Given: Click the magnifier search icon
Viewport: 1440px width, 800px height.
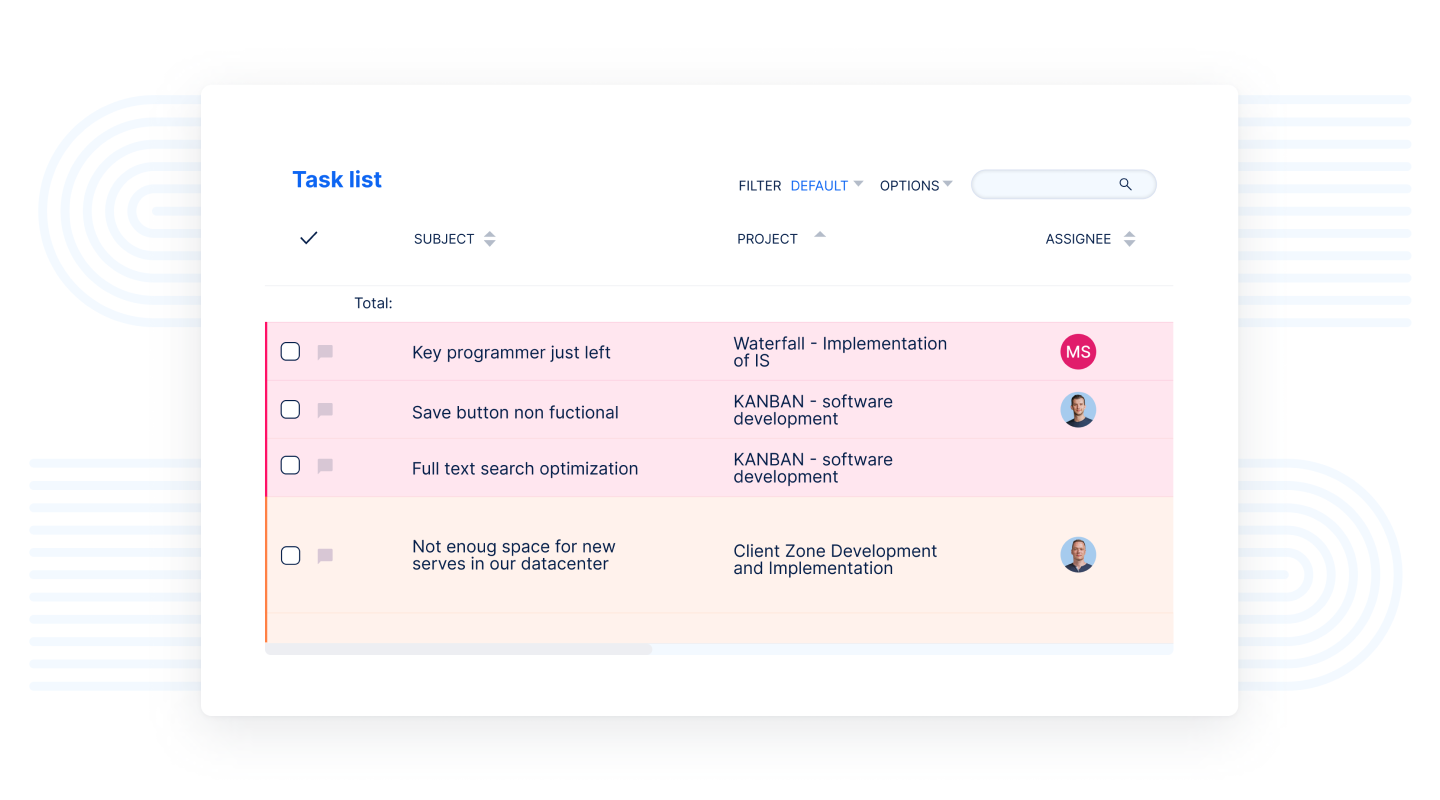Looking at the screenshot, I should click(x=1125, y=184).
